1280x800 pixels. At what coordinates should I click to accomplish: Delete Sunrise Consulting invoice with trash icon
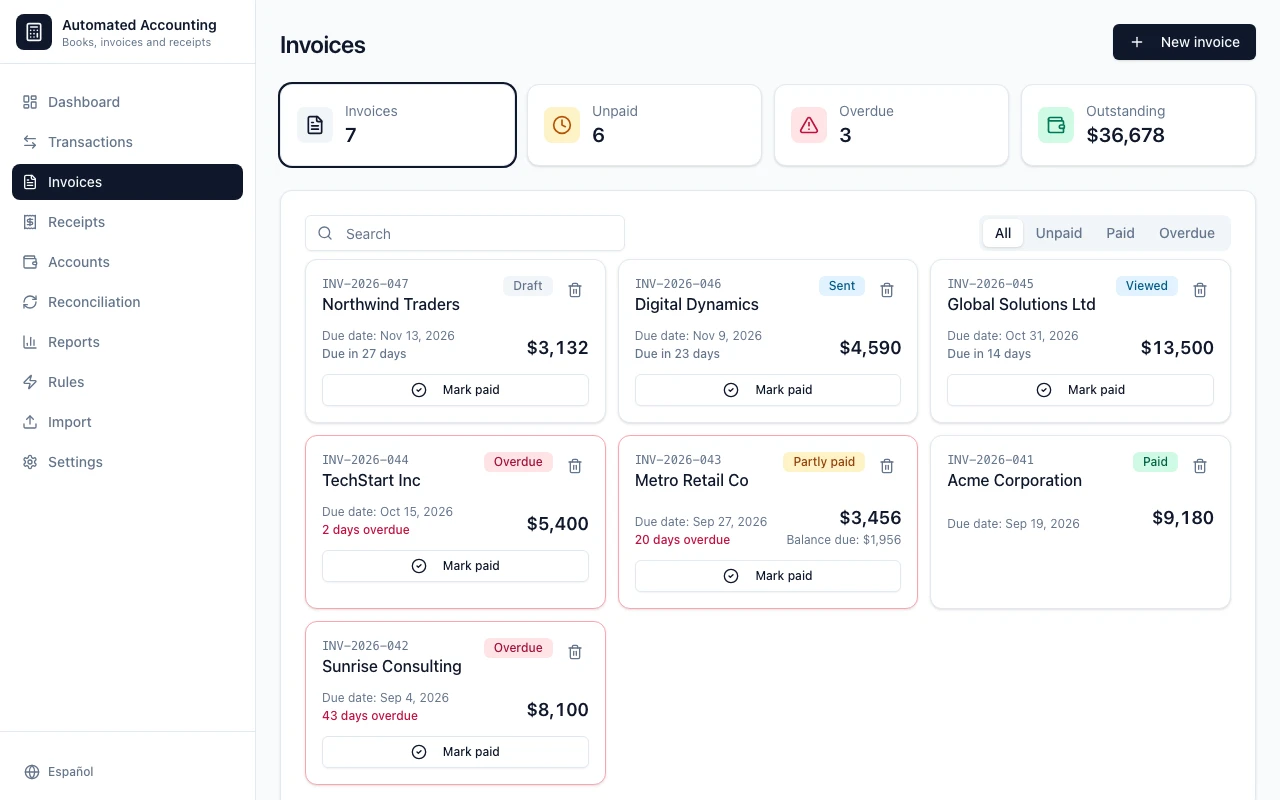(x=575, y=652)
